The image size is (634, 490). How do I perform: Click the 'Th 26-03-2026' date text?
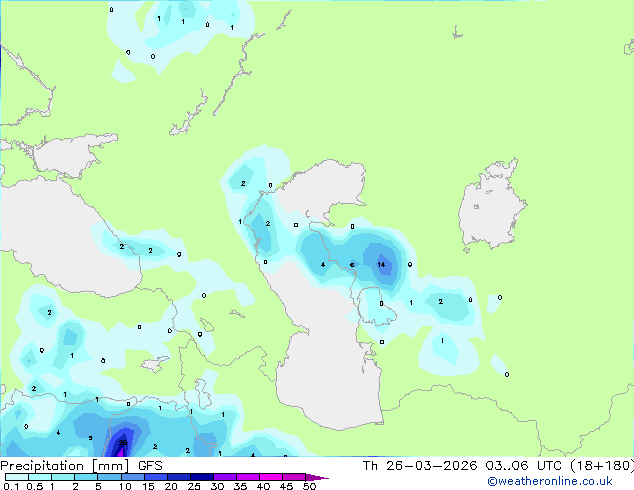[420, 466]
